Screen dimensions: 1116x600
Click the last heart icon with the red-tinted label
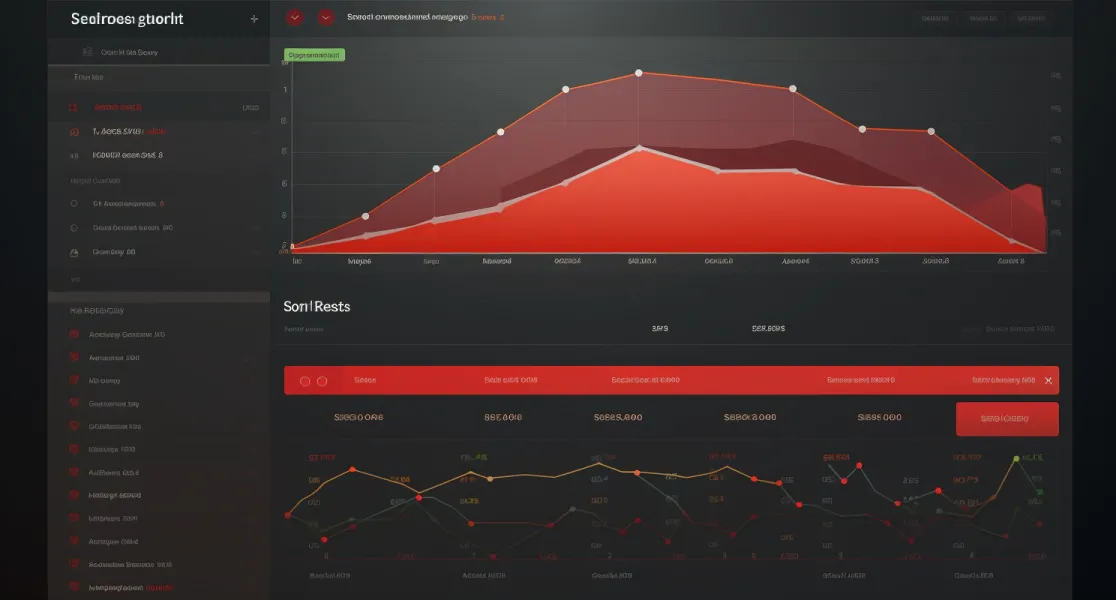[74, 587]
